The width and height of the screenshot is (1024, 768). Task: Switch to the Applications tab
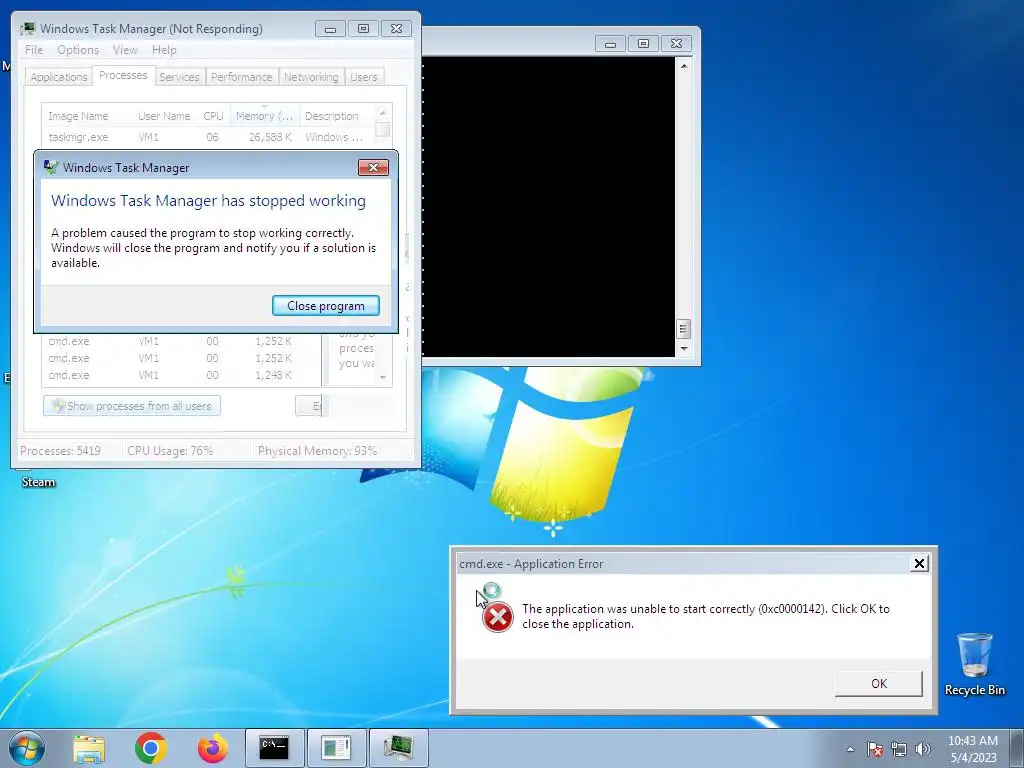[x=58, y=77]
